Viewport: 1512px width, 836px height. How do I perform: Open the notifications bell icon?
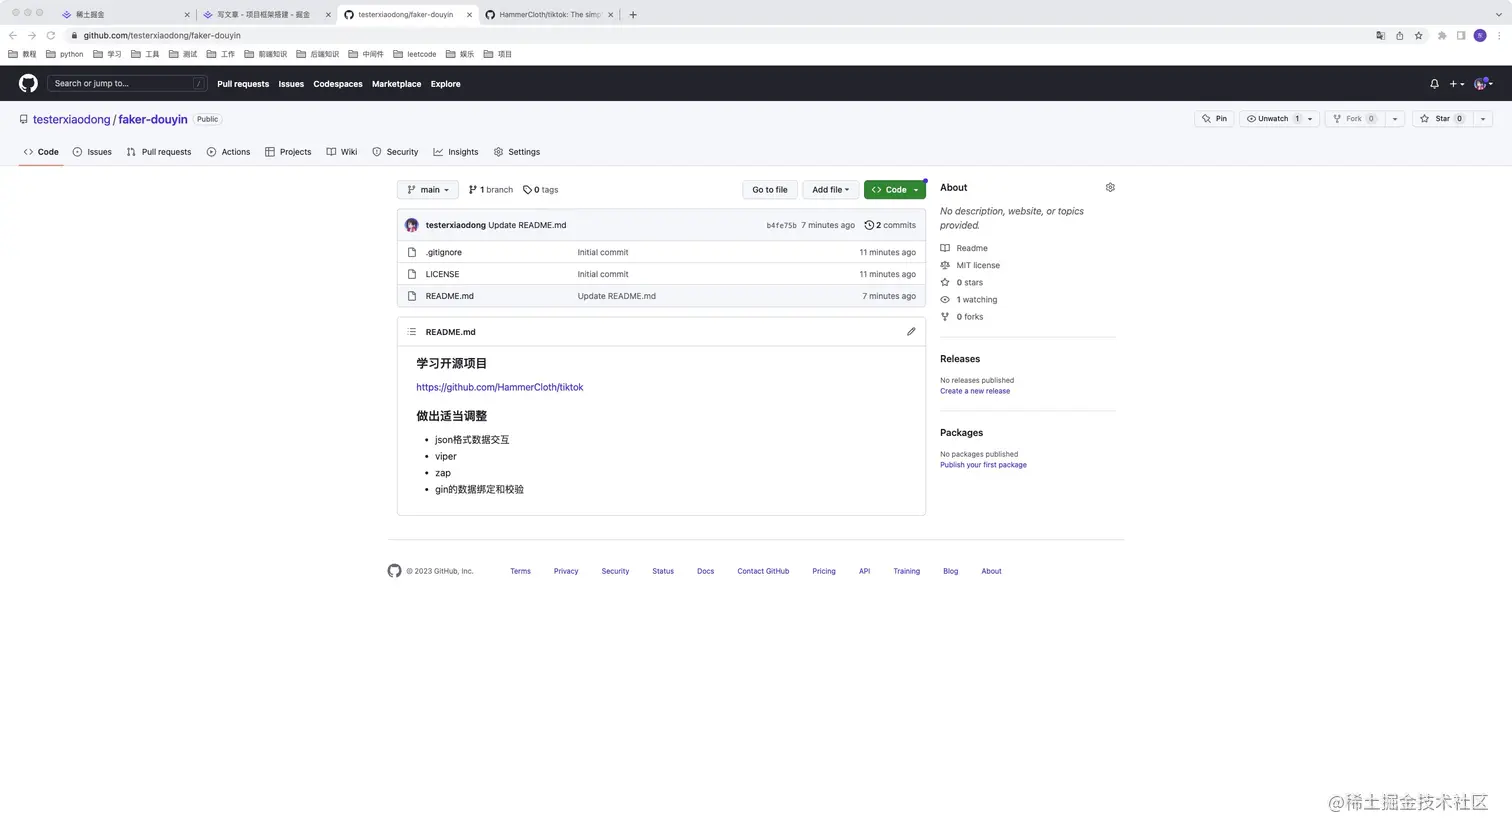click(x=1434, y=84)
